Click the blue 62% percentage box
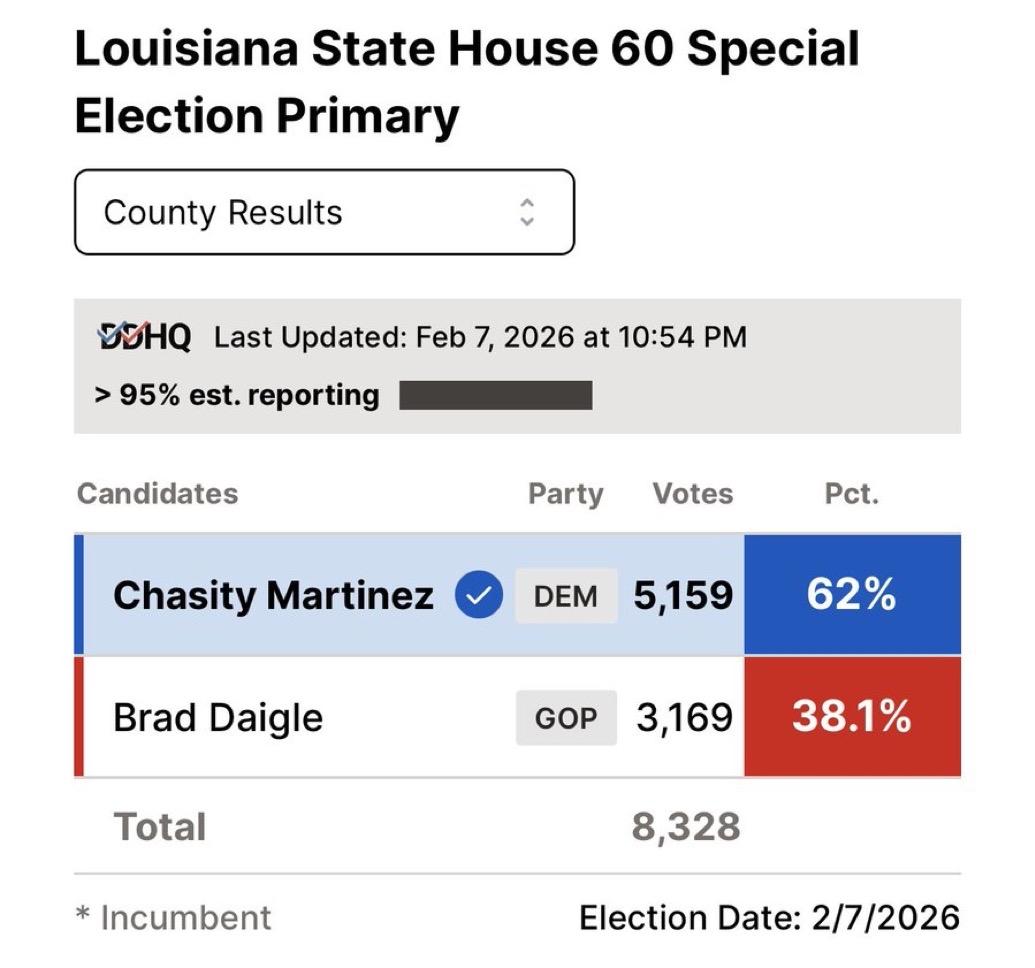Viewport: 1035px width, 968px height. click(852, 595)
